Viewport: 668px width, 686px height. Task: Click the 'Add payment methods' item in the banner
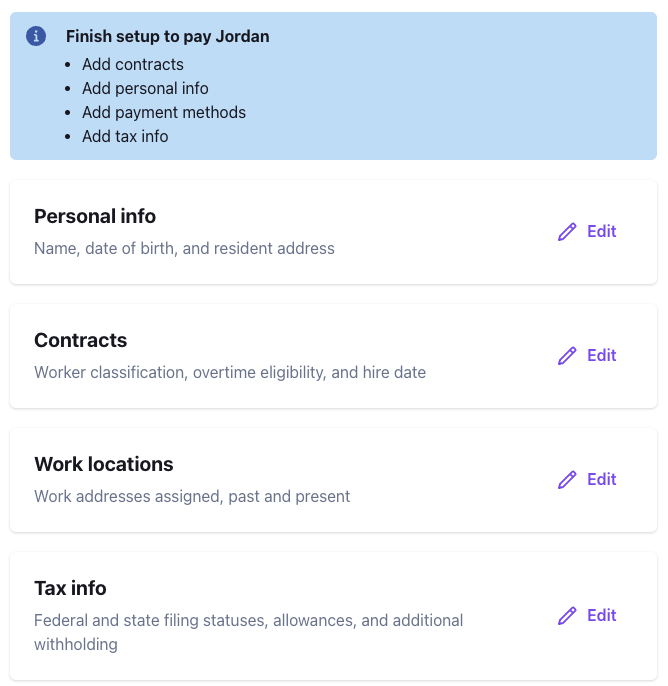pos(164,112)
